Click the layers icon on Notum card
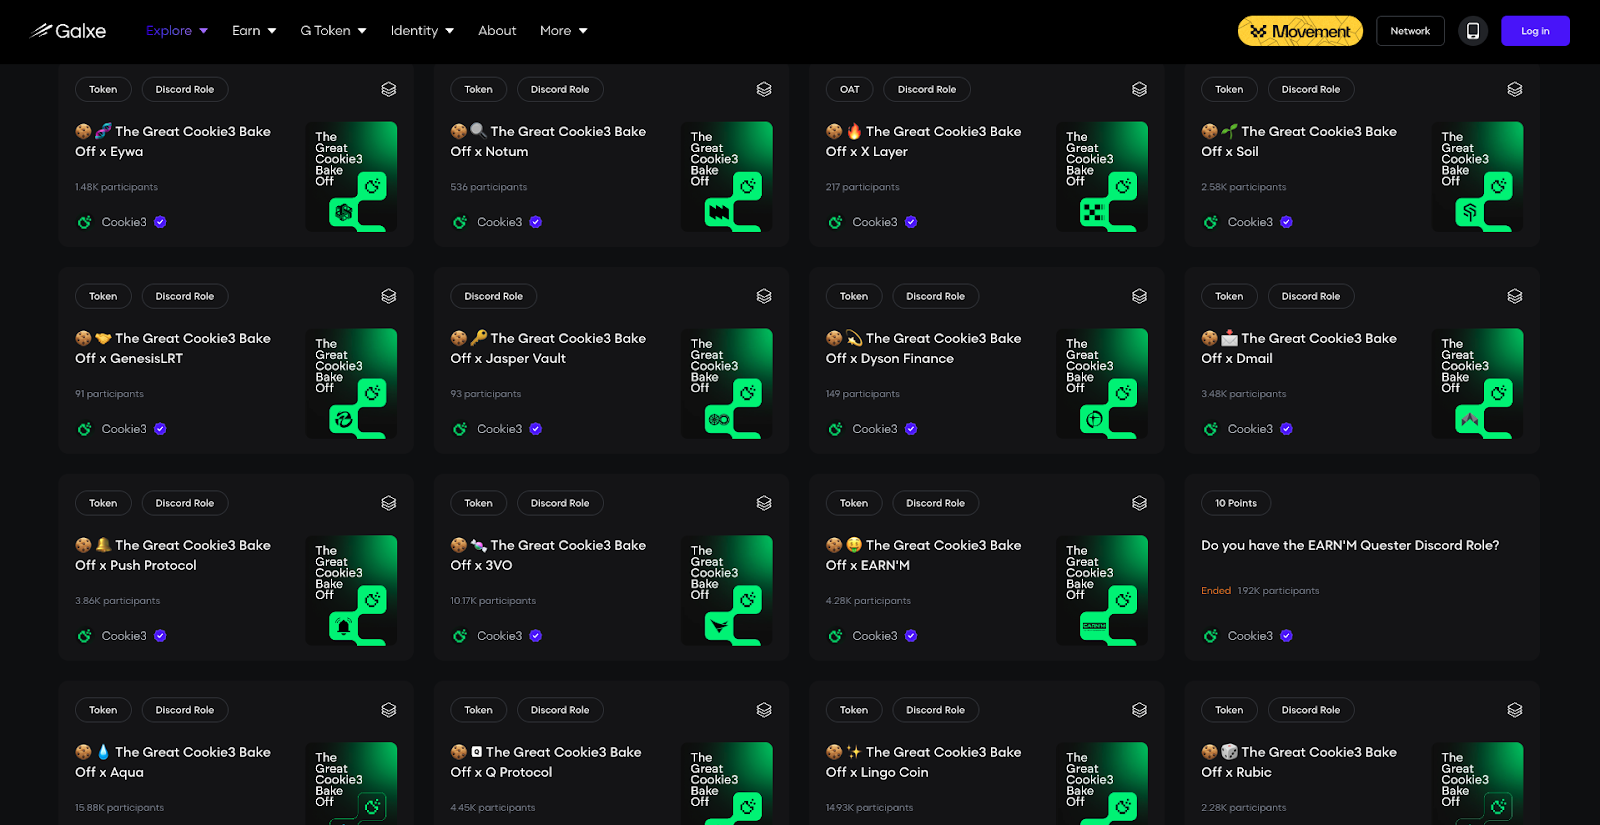The image size is (1600, 825). pos(764,90)
